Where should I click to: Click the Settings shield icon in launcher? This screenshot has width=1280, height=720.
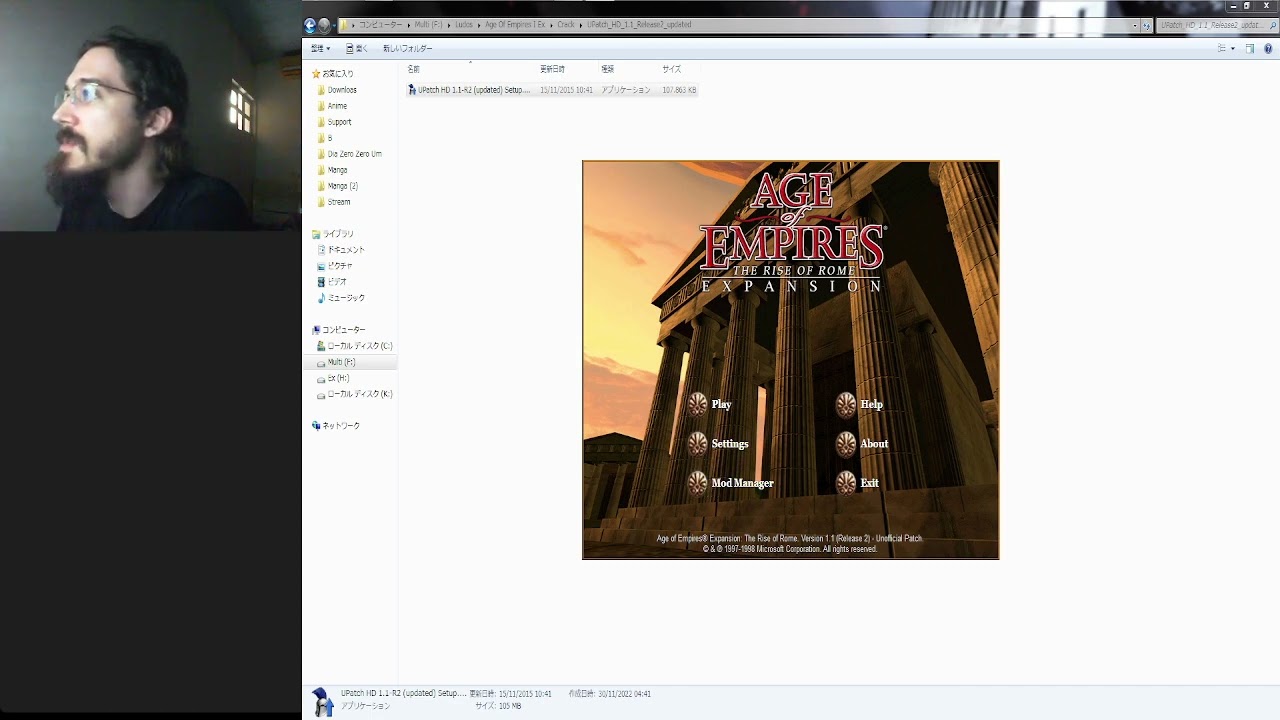(698, 444)
